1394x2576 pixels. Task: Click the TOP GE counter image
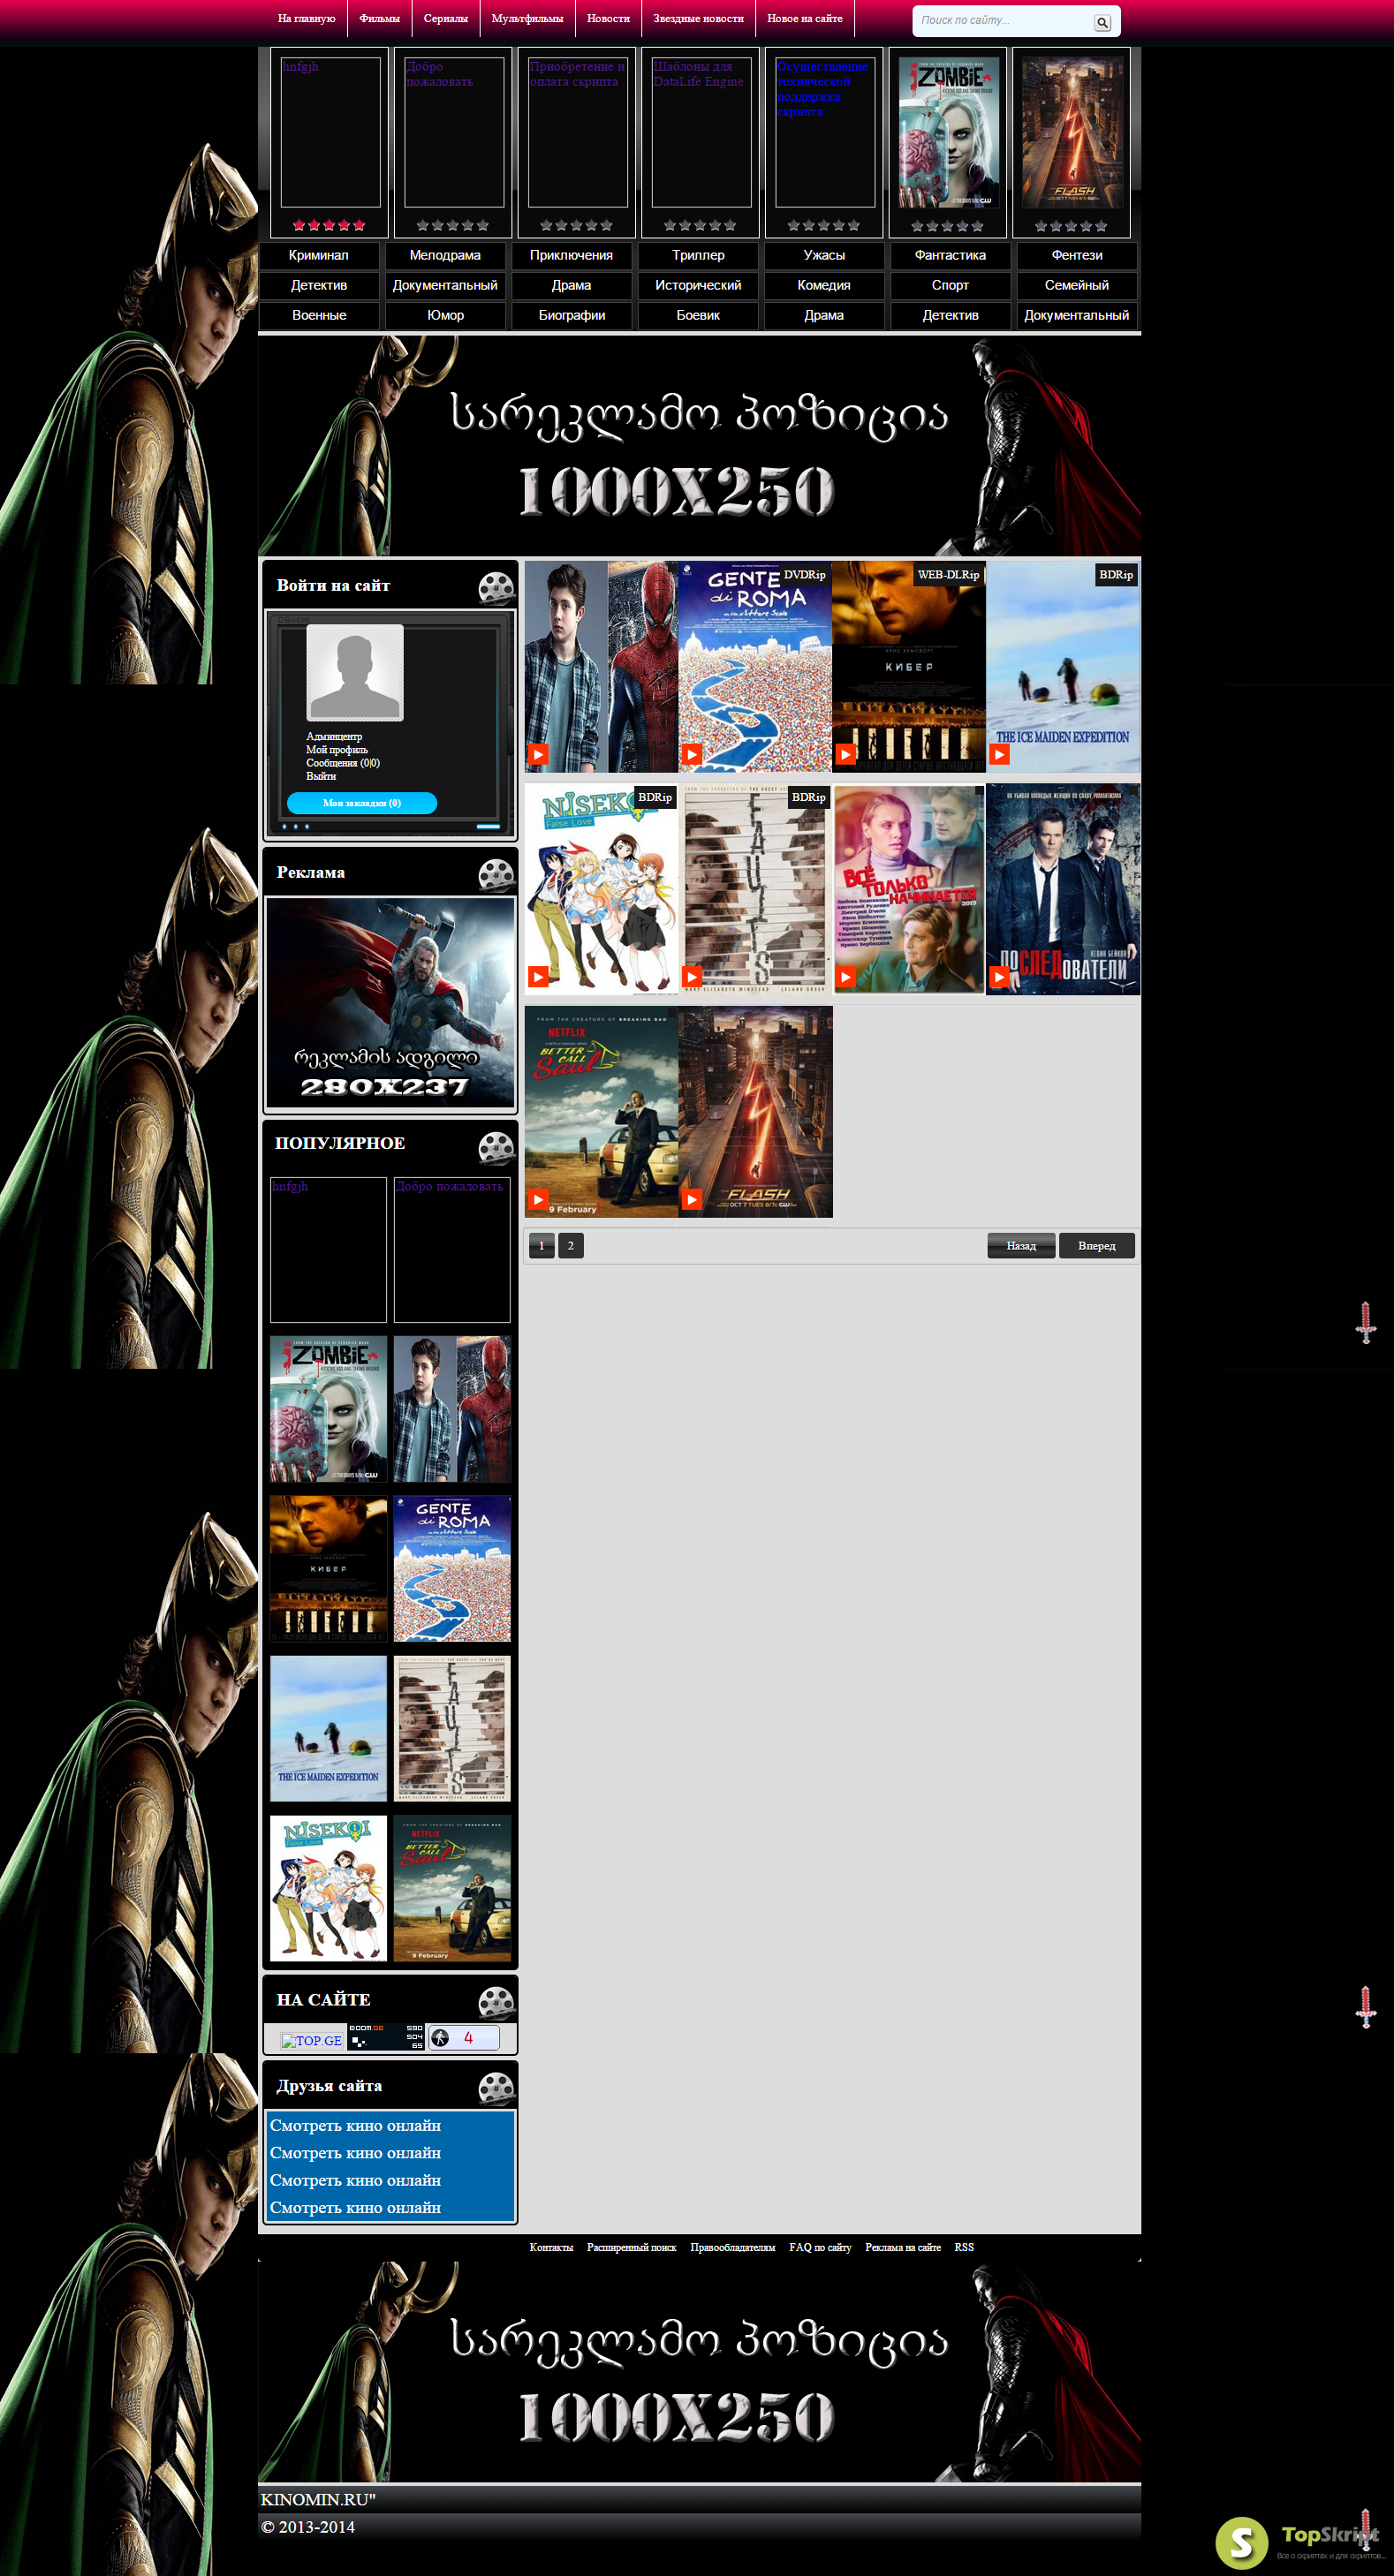coord(312,2040)
